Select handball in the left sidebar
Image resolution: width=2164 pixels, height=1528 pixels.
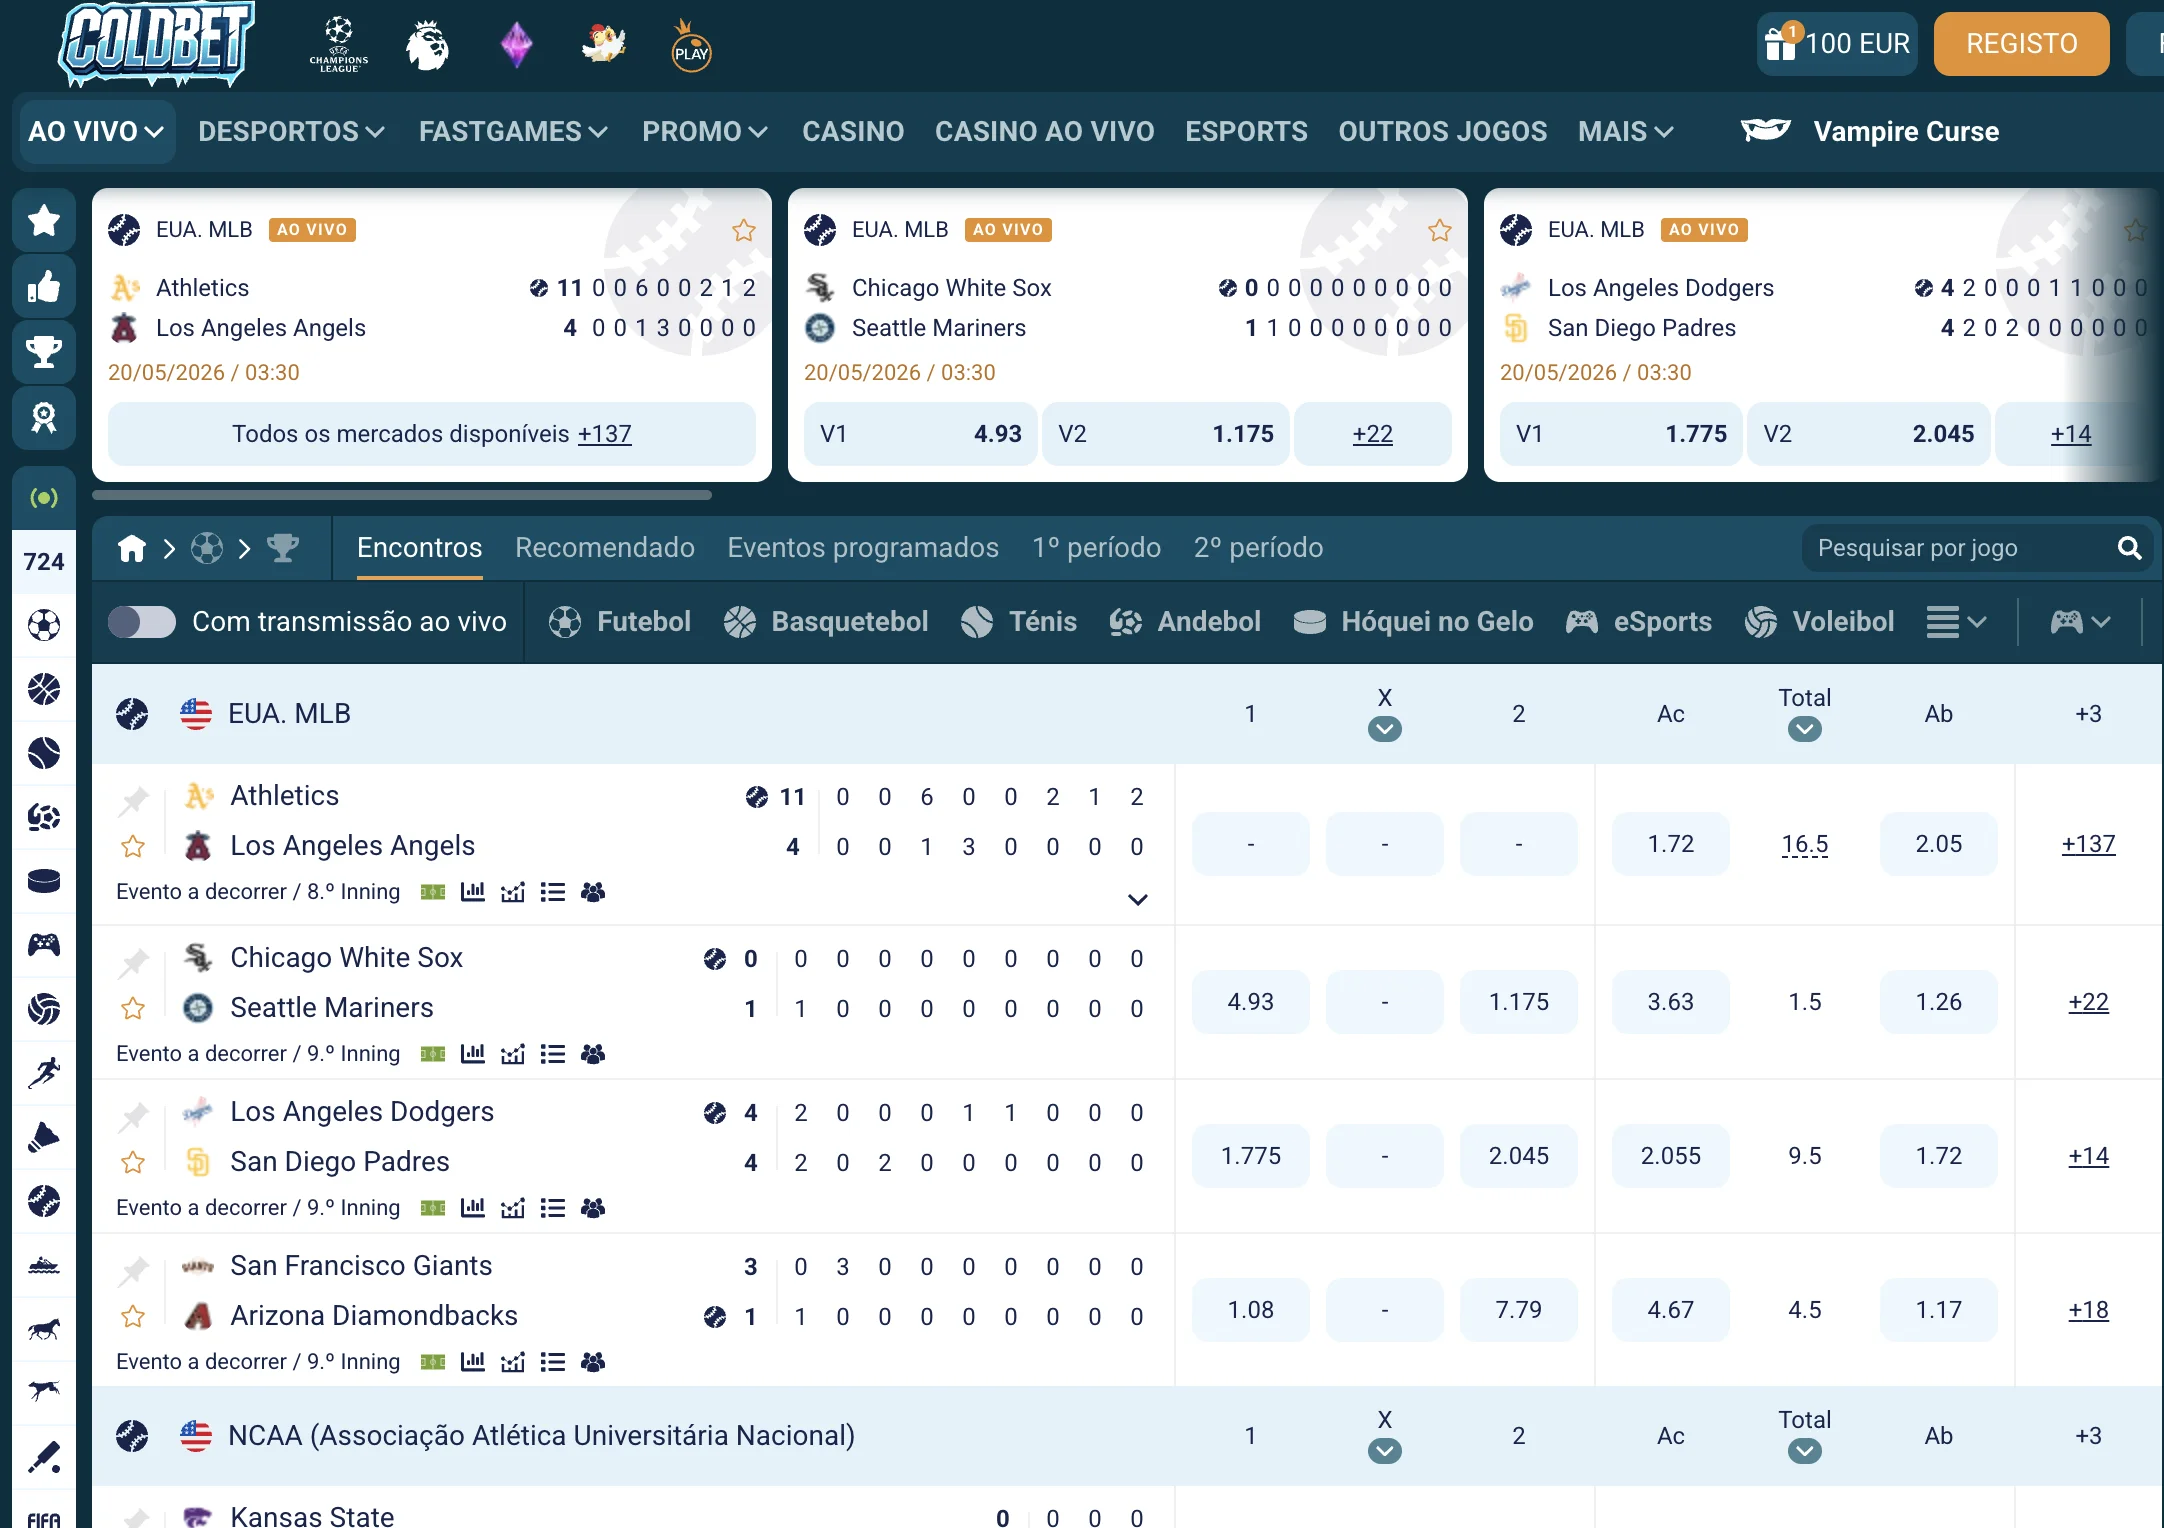pyautogui.click(x=44, y=817)
